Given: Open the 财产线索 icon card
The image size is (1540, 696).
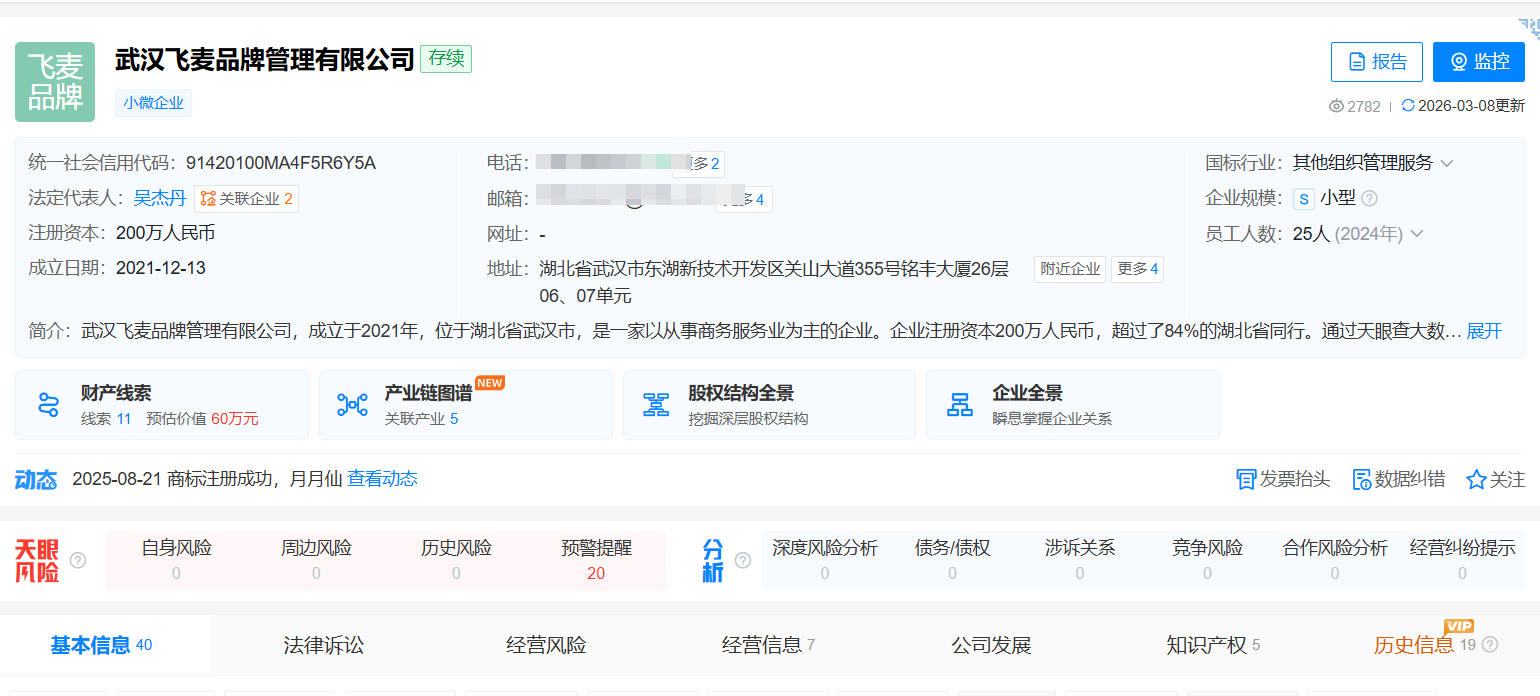Looking at the screenshot, I should click(x=49, y=405).
